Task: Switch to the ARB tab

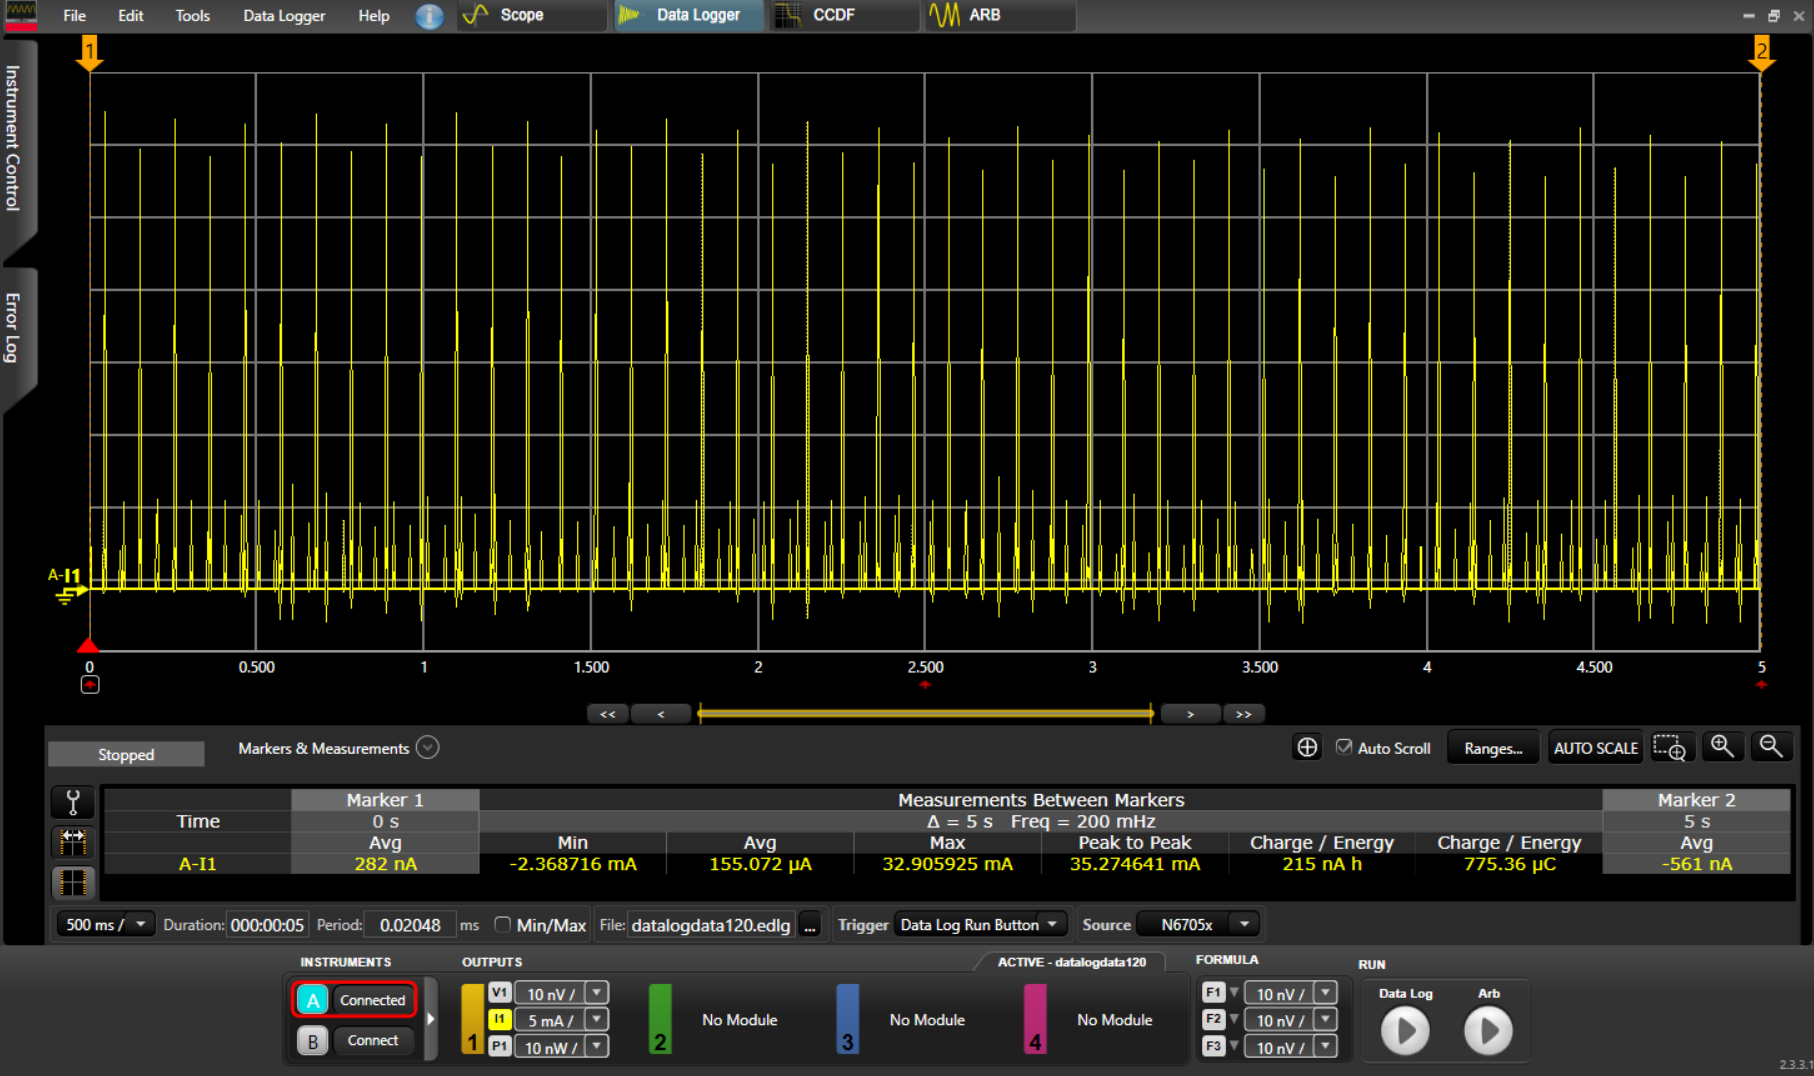Action: point(1000,15)
